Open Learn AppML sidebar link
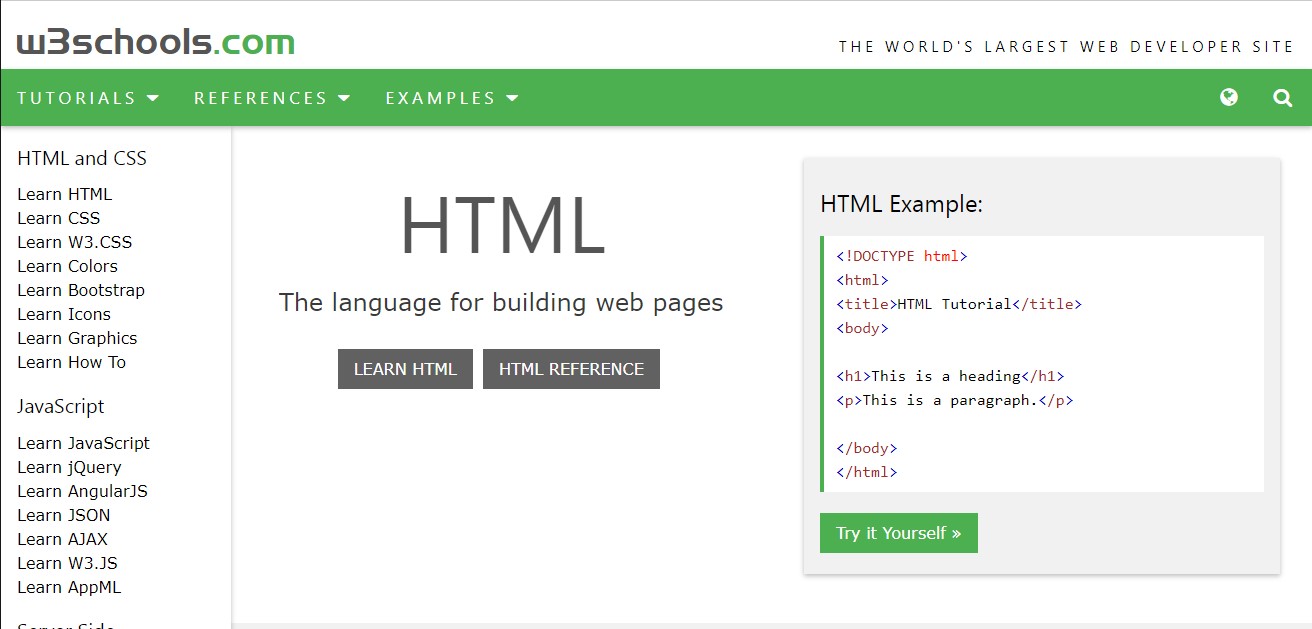Image resolution: width=1312 pixels, height=629 pixels. [x=69, y=587]
